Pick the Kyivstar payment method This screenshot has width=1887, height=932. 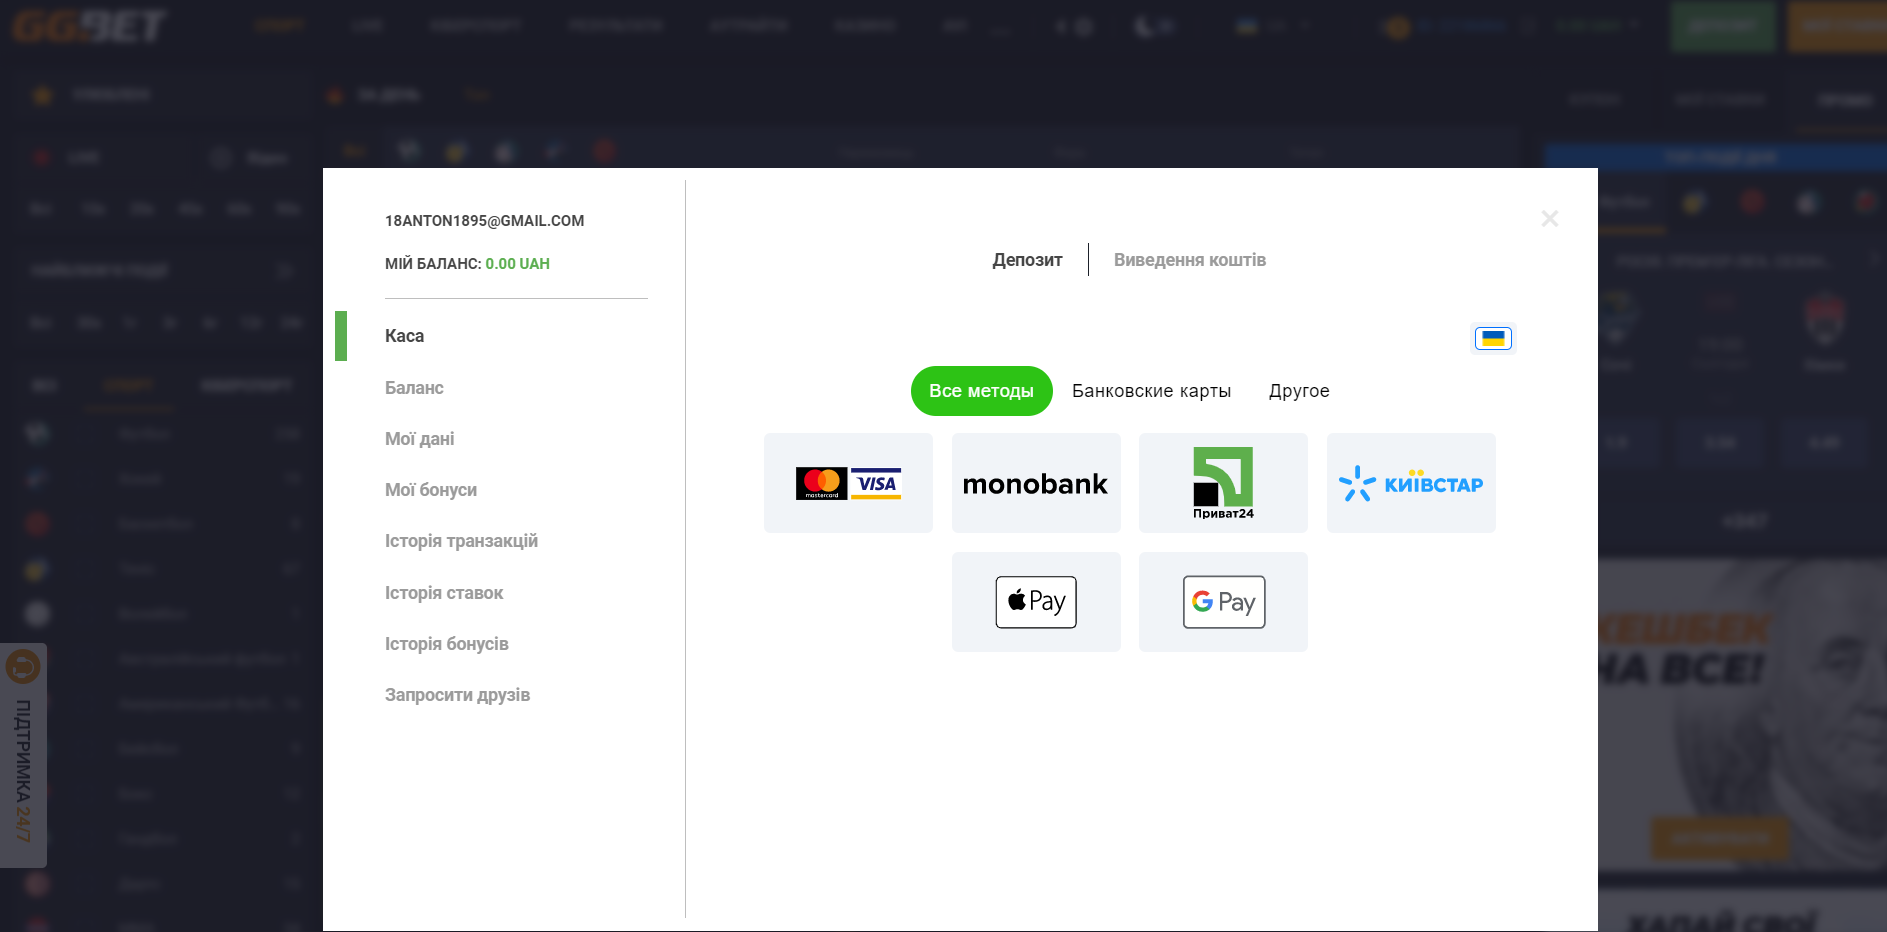1411,483
